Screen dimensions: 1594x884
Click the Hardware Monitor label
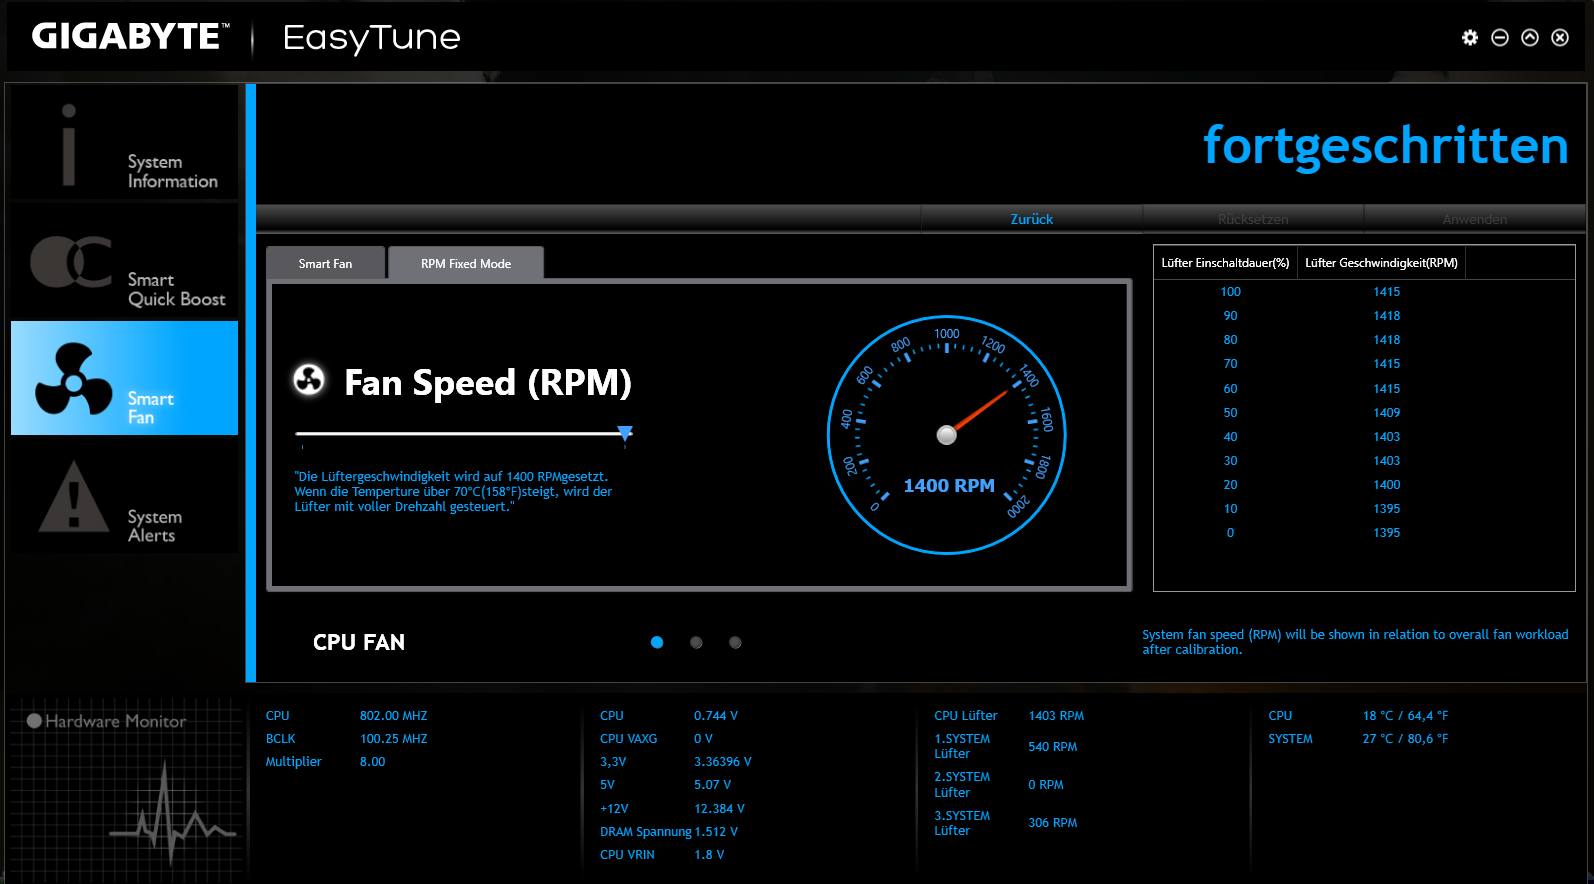click(x=115, y=721)
